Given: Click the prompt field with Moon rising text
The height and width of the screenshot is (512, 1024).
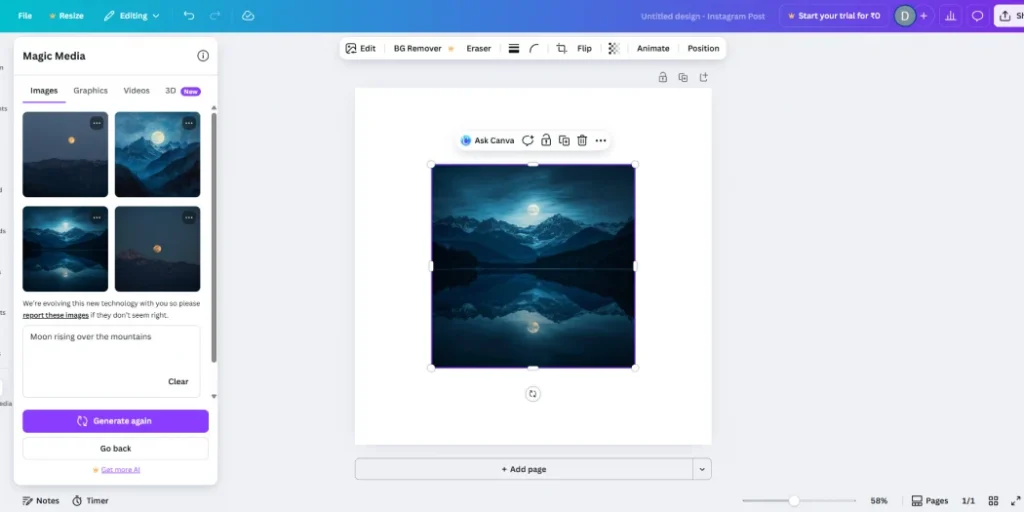Looking at the screenshot, I should [111, 361].
